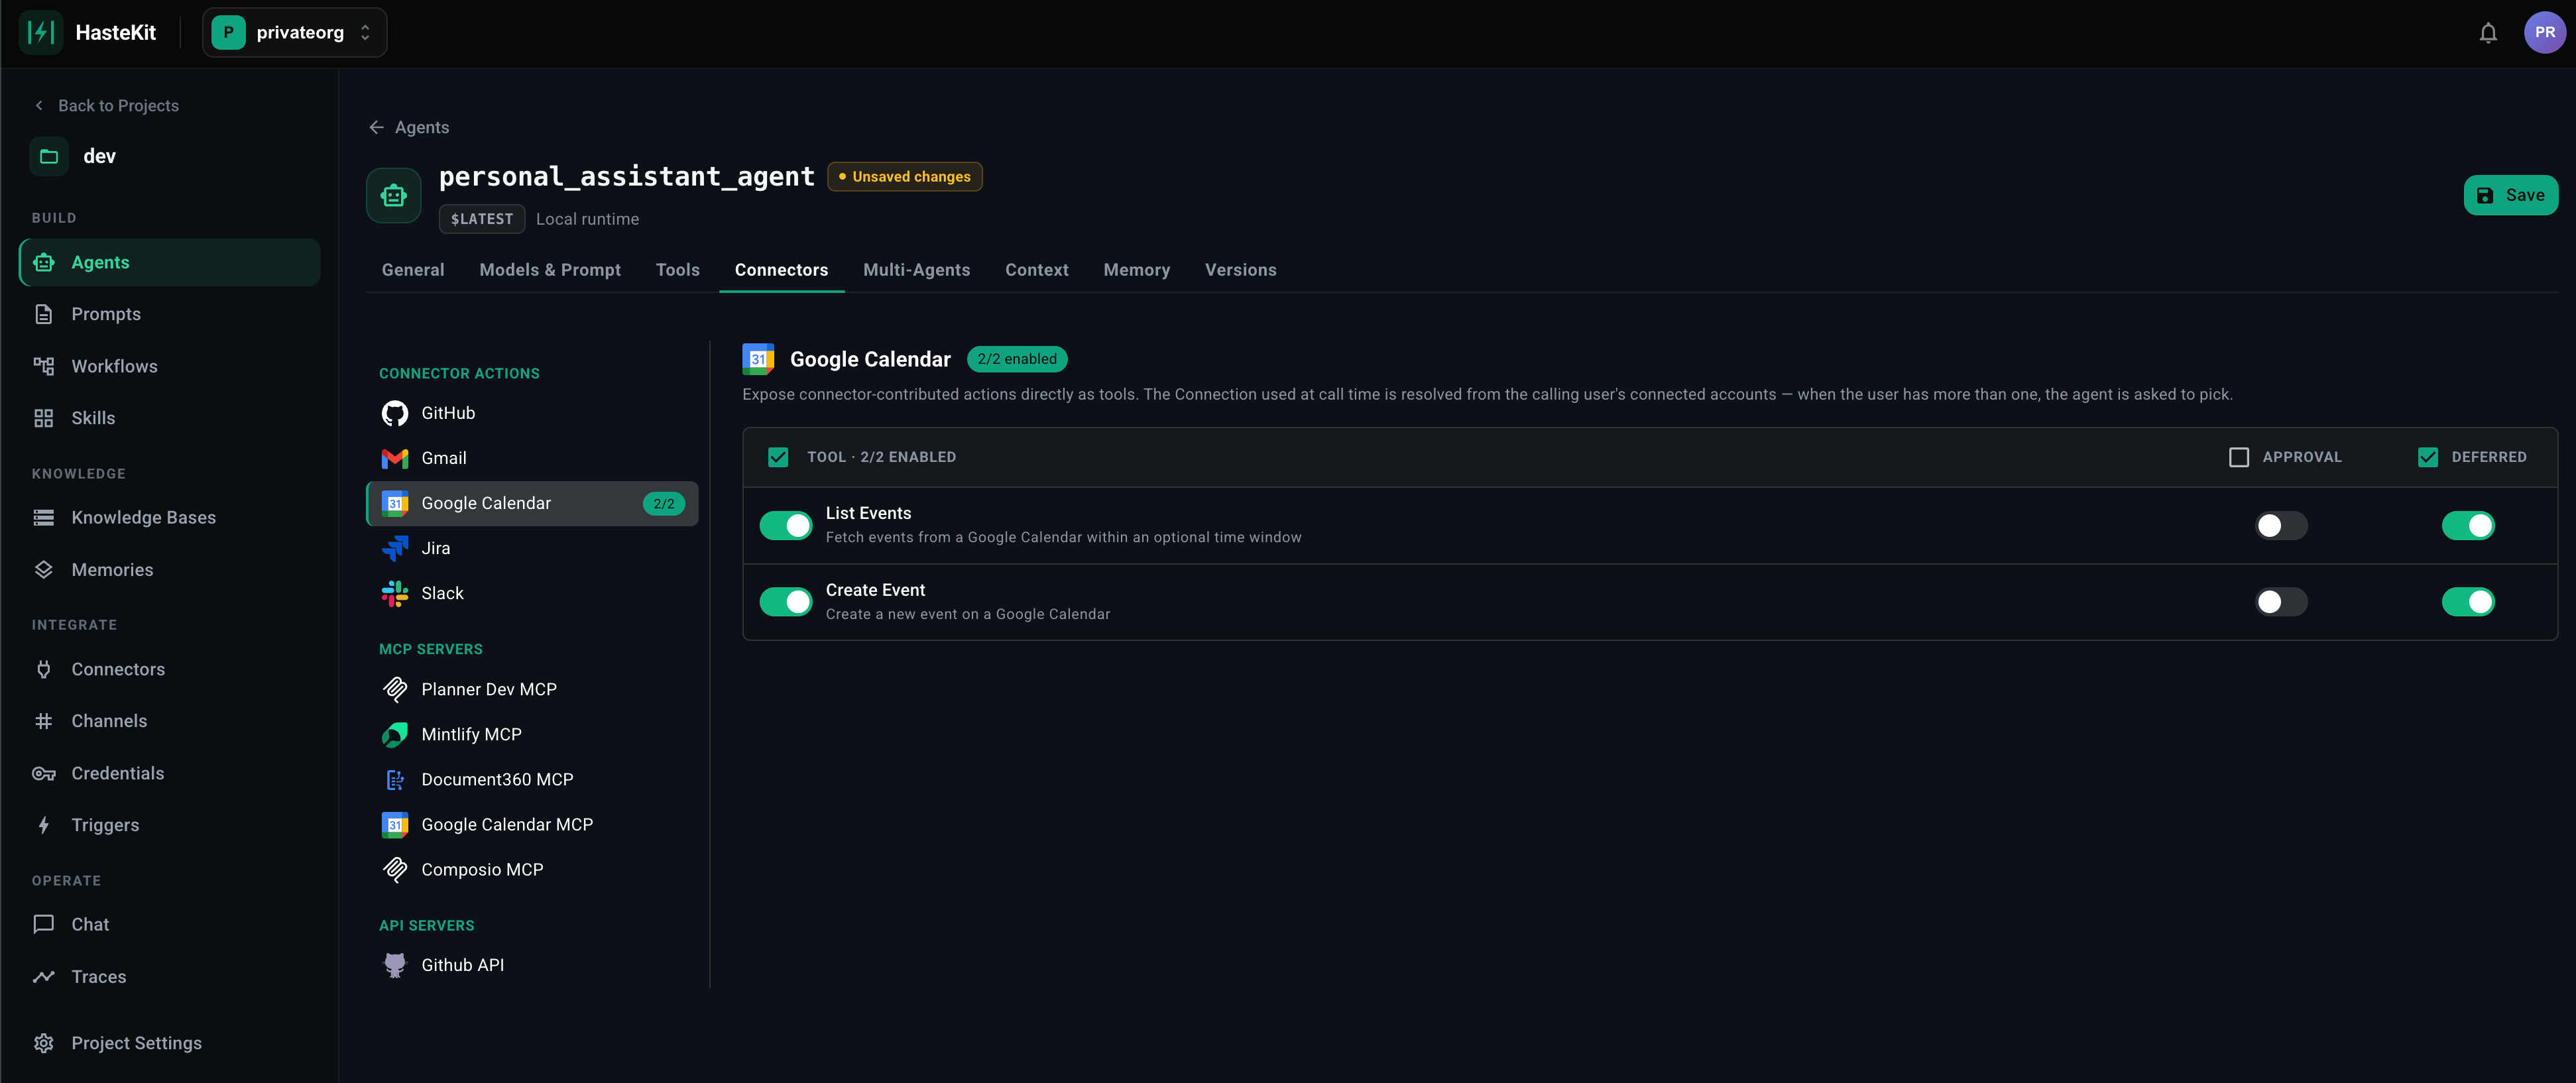Disable deferred for Create Event
This screenshot has width=2576, height=1083.
2468,602
